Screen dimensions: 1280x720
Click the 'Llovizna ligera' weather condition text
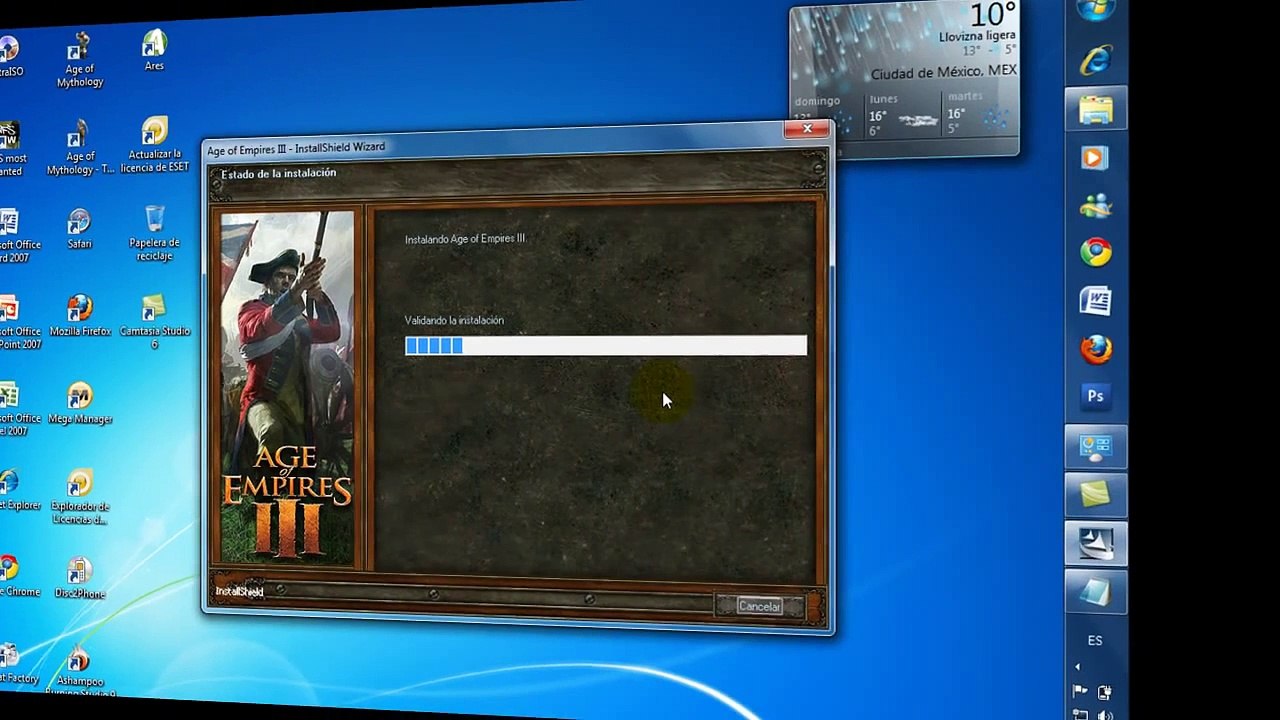click(x=977, y=37)
